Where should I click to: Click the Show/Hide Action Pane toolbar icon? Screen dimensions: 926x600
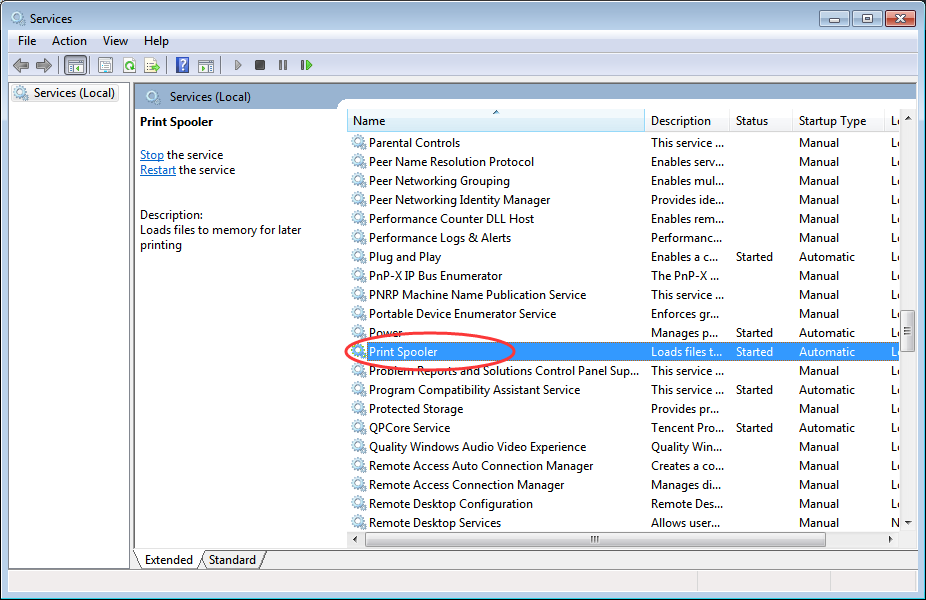coord(206,65)
